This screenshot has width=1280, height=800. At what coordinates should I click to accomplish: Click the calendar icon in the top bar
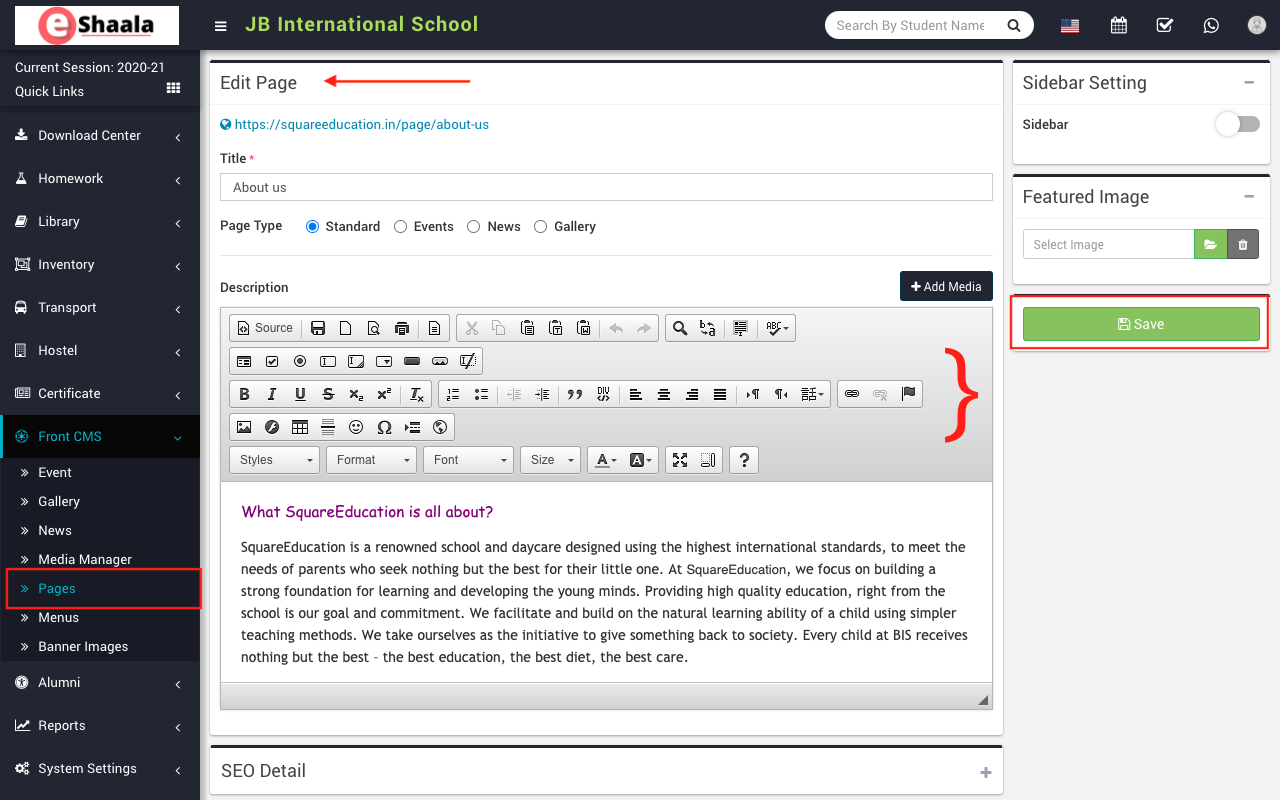(x=1119, y=26)
